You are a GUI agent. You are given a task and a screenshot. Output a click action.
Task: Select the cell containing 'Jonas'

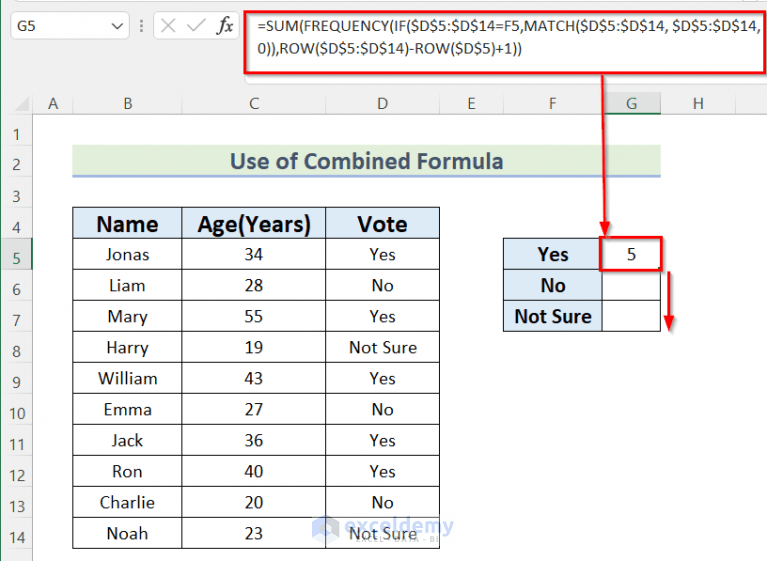tap(127, 254)
